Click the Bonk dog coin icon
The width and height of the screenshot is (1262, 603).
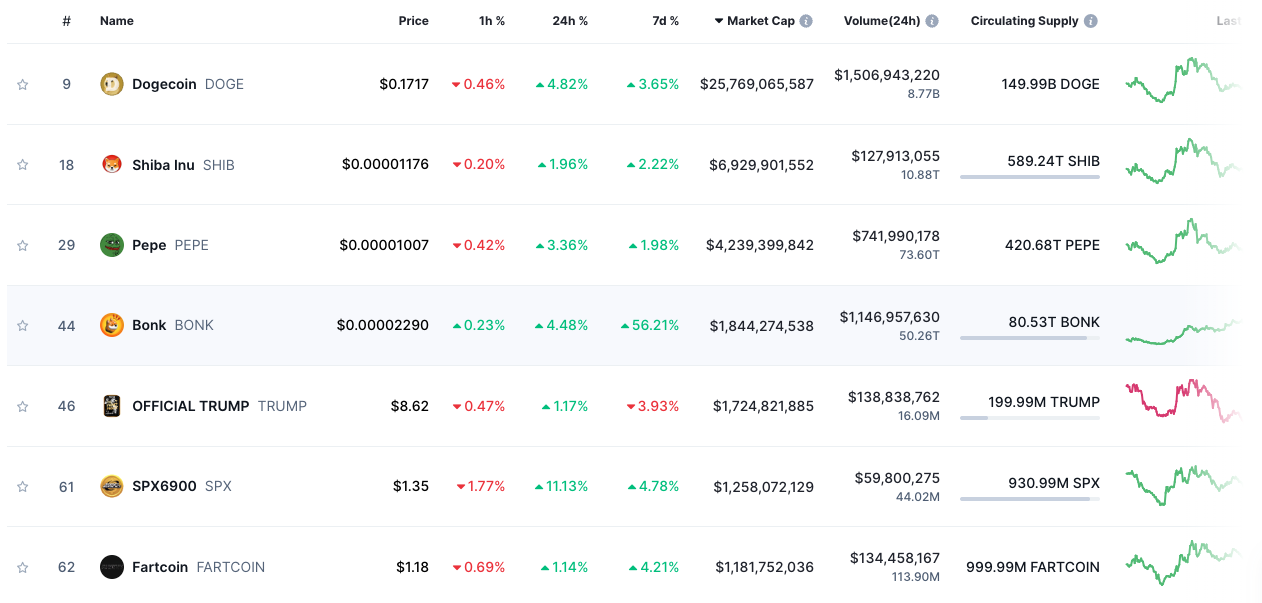point(112,325)
